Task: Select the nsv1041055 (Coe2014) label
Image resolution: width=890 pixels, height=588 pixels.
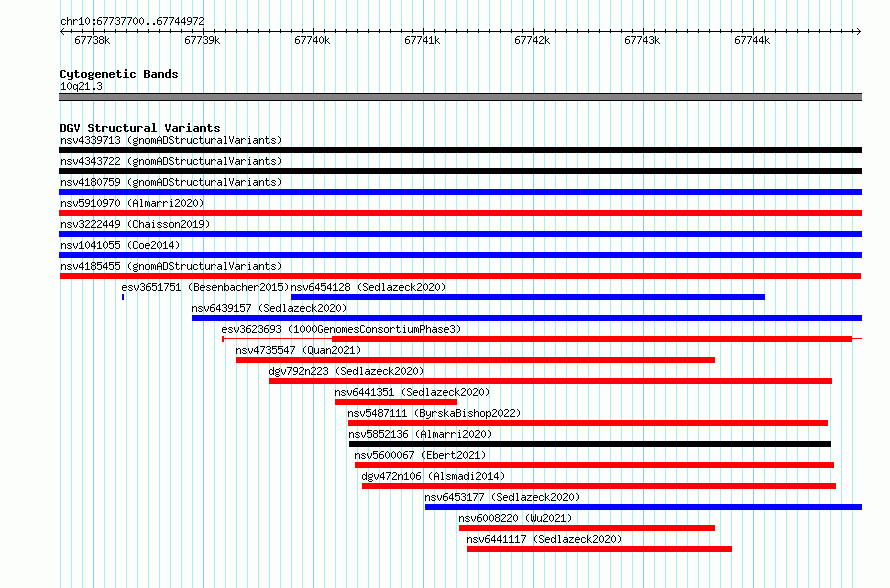Action: point(120,245)
